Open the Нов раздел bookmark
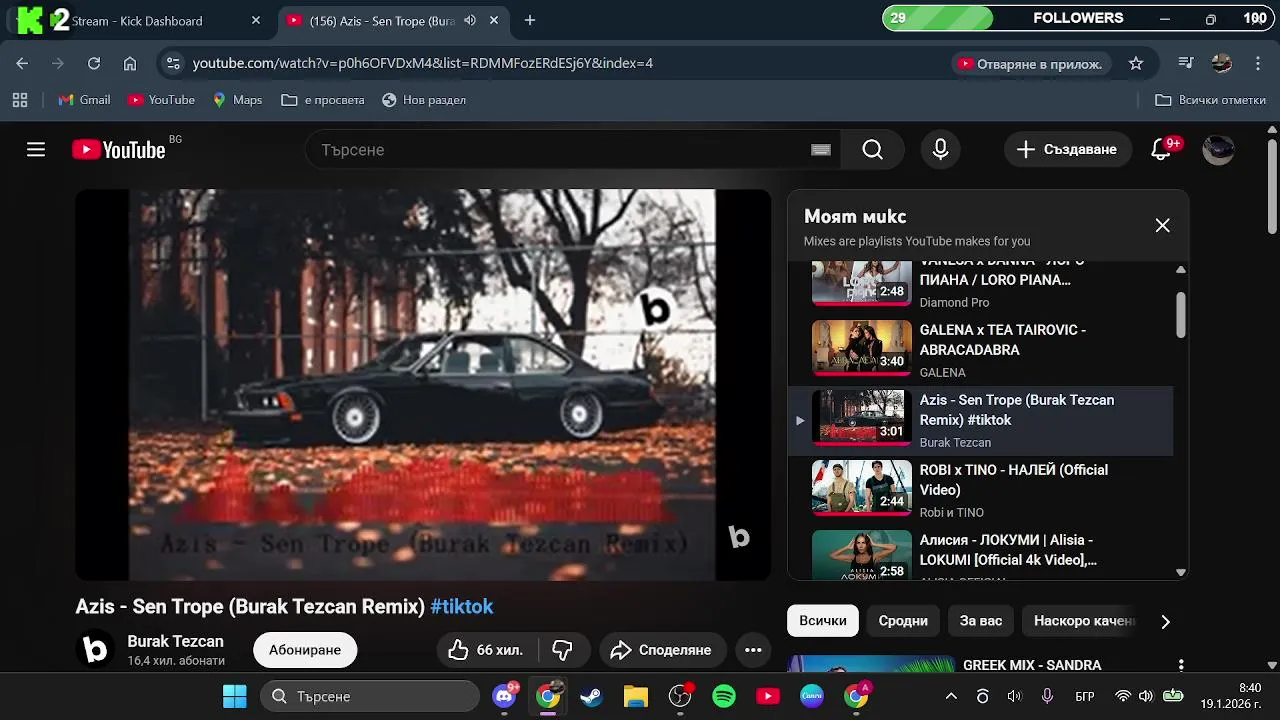 tap(424, 100)
